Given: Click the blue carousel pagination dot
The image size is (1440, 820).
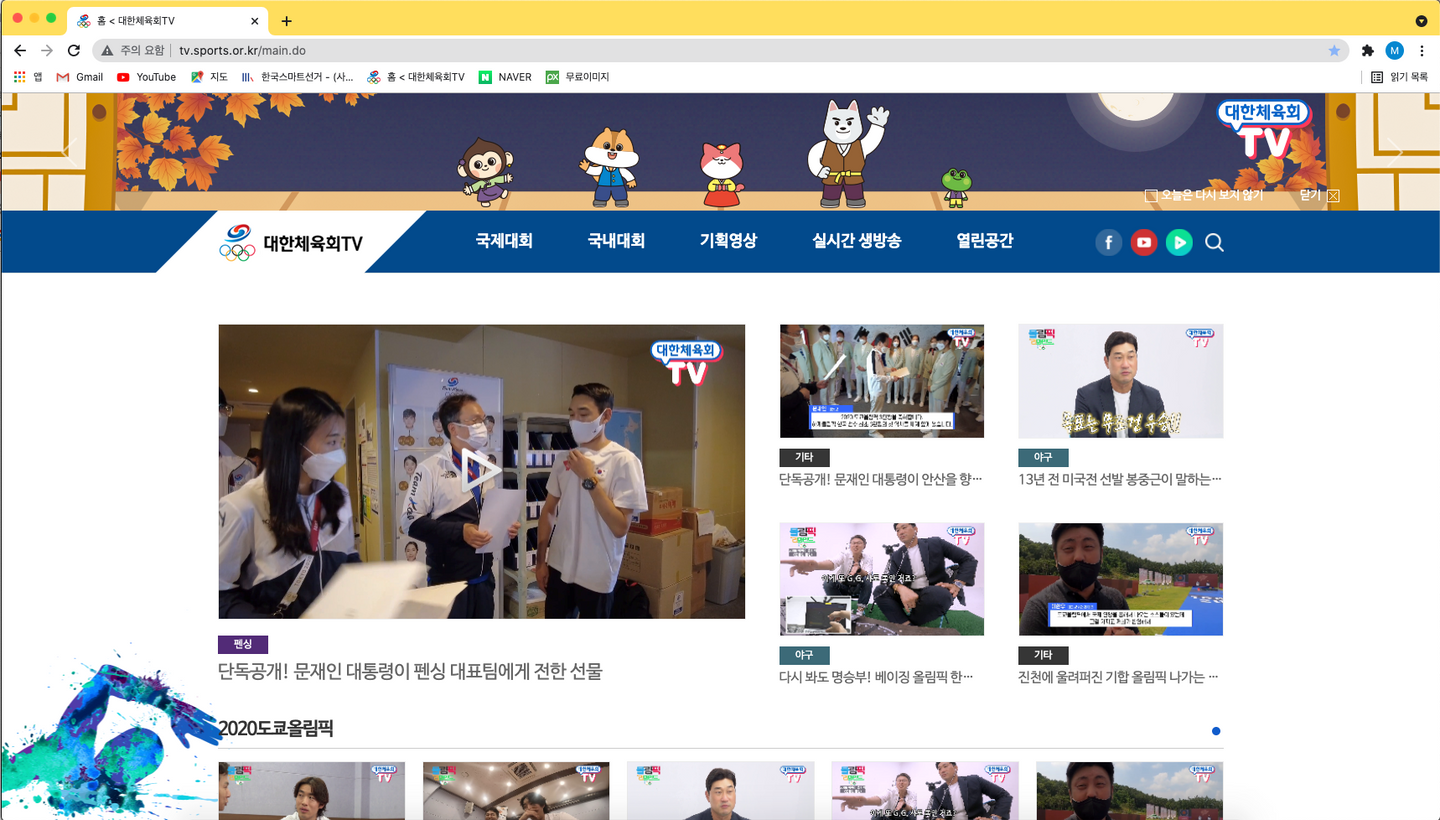Looking at the screenshot, I should (x=1216, y=731).
